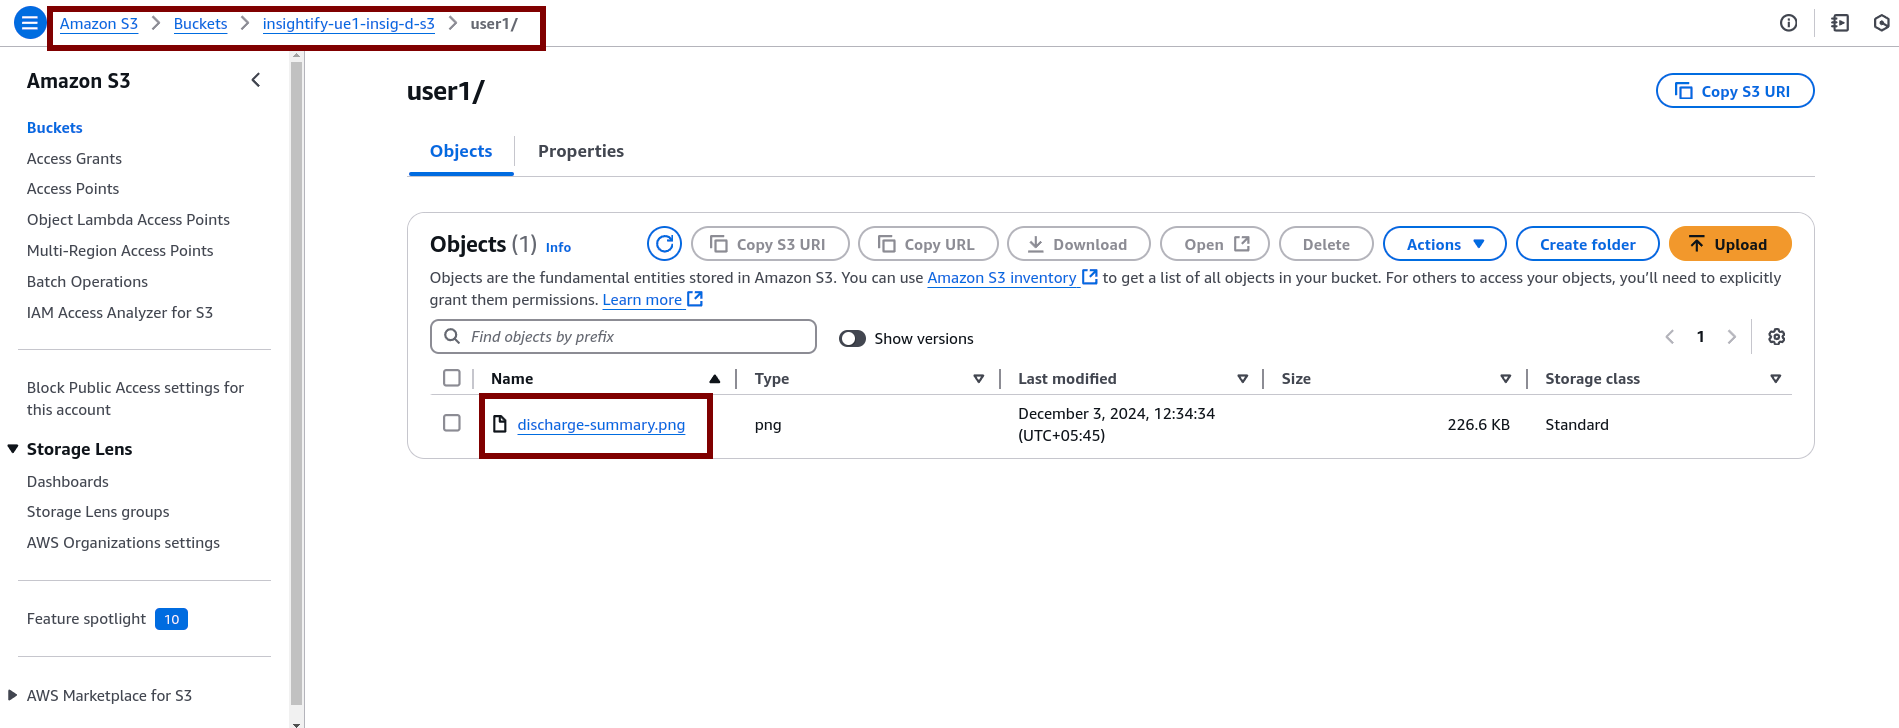Sort by the Name column arrow
The width and height of the screenshot is (1899, 728).
(x=715, y=379)
